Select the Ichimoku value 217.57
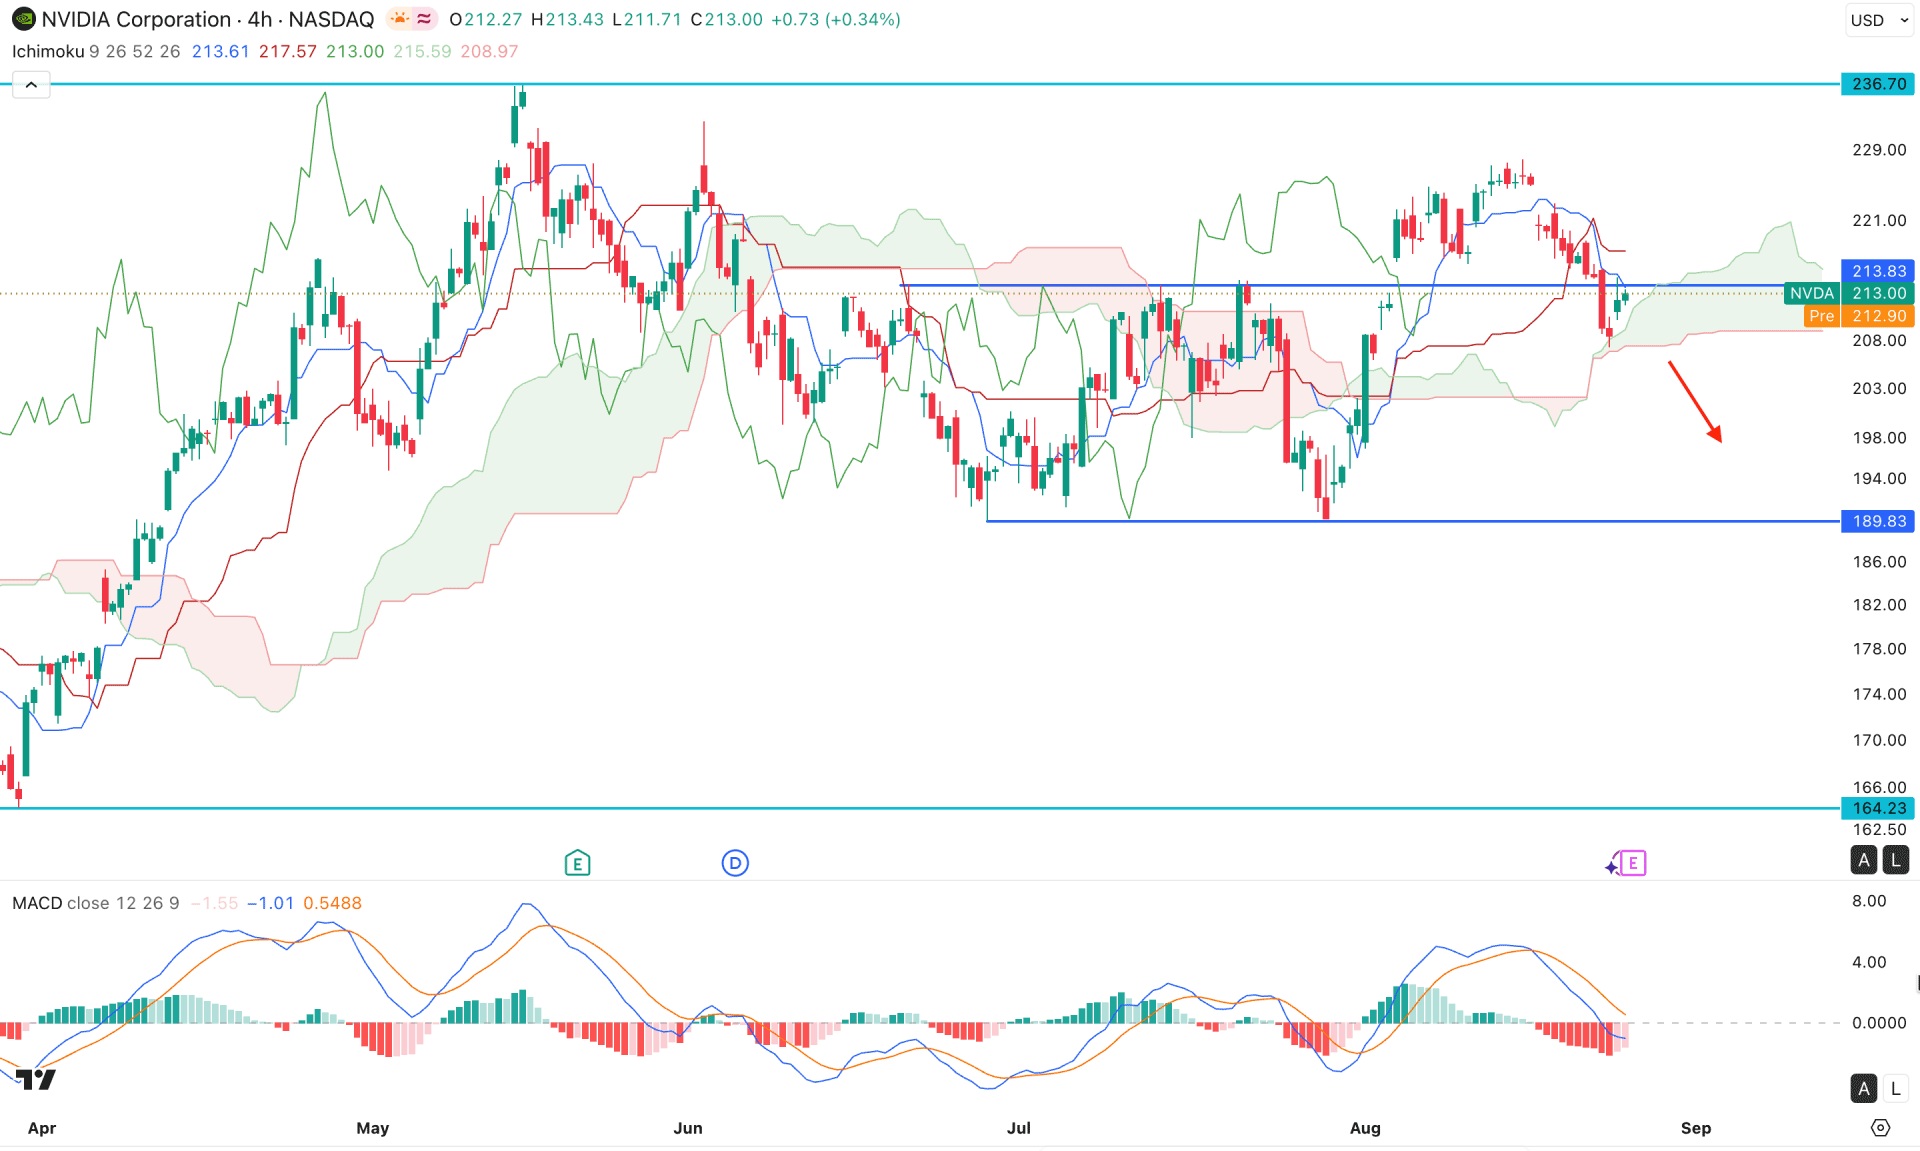1920x1151 pixels. 287,51
